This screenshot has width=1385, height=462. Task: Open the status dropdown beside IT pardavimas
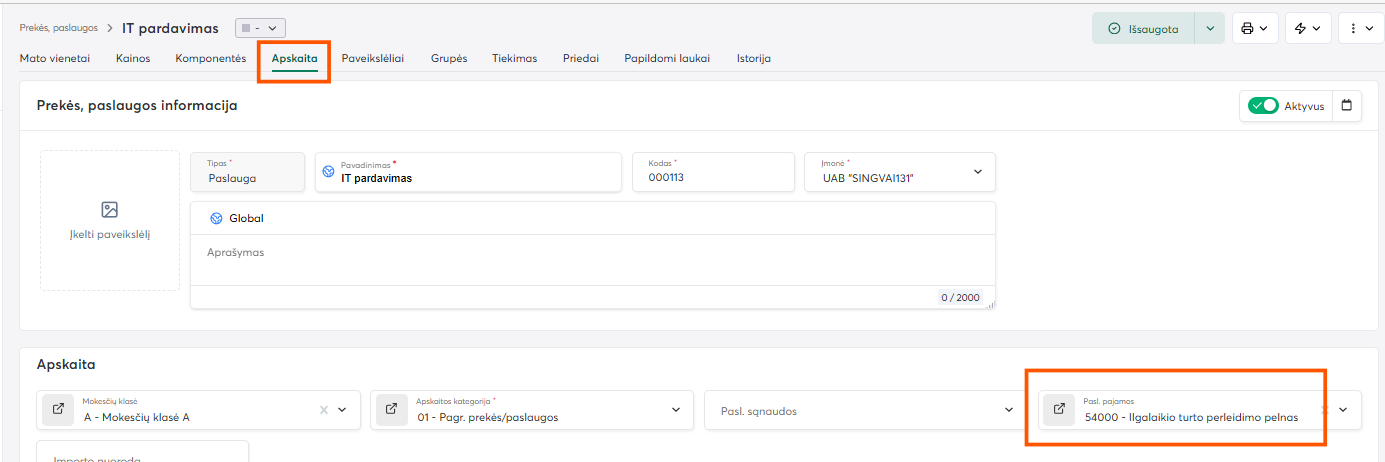coord(260,28)
